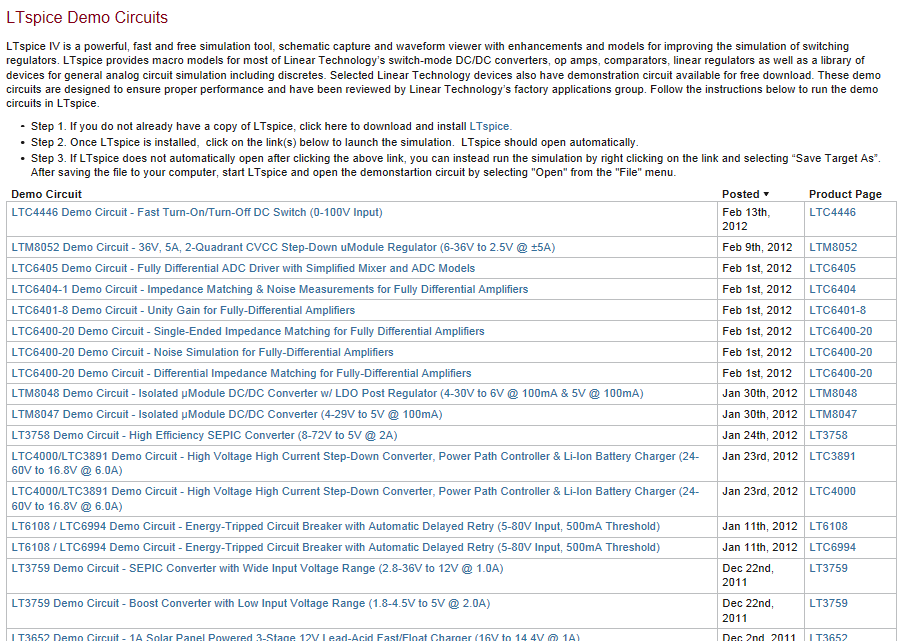Go to the LTM8047 product page

(x=833, y=414)
